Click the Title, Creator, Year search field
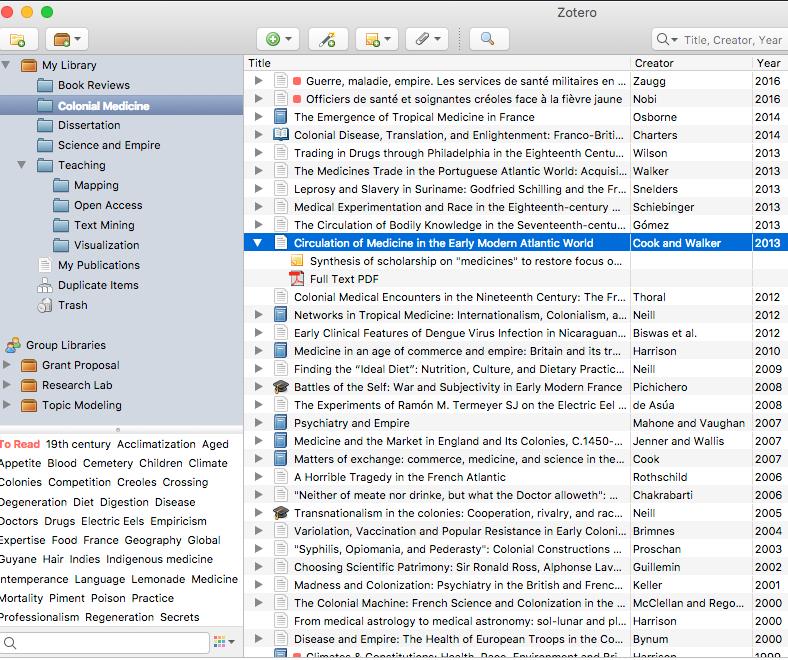 [x=733, y=40]
